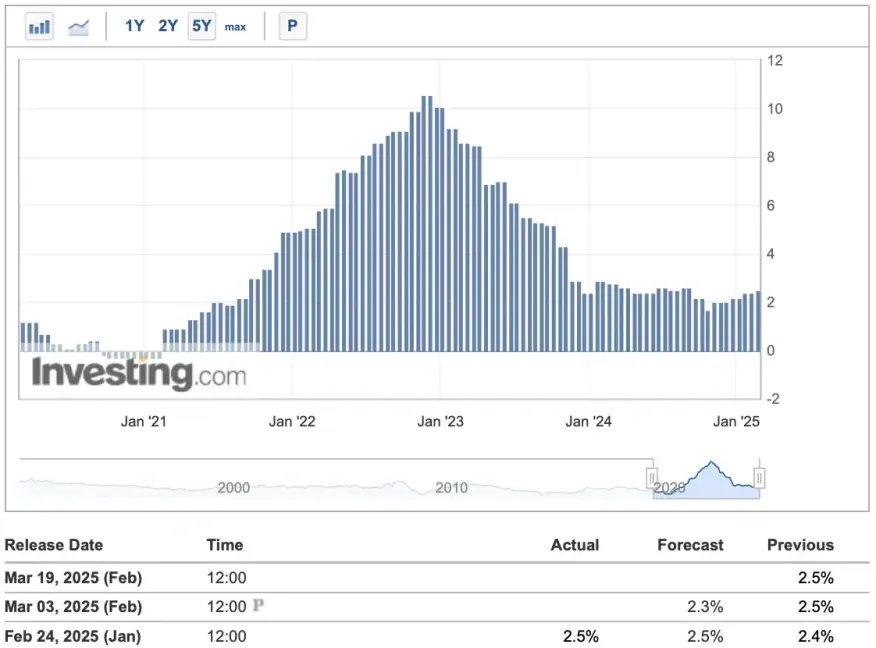Toggle the P preliminary data button
The width and height of the screenshot is (876, 648).
click(x=292, y=27)
